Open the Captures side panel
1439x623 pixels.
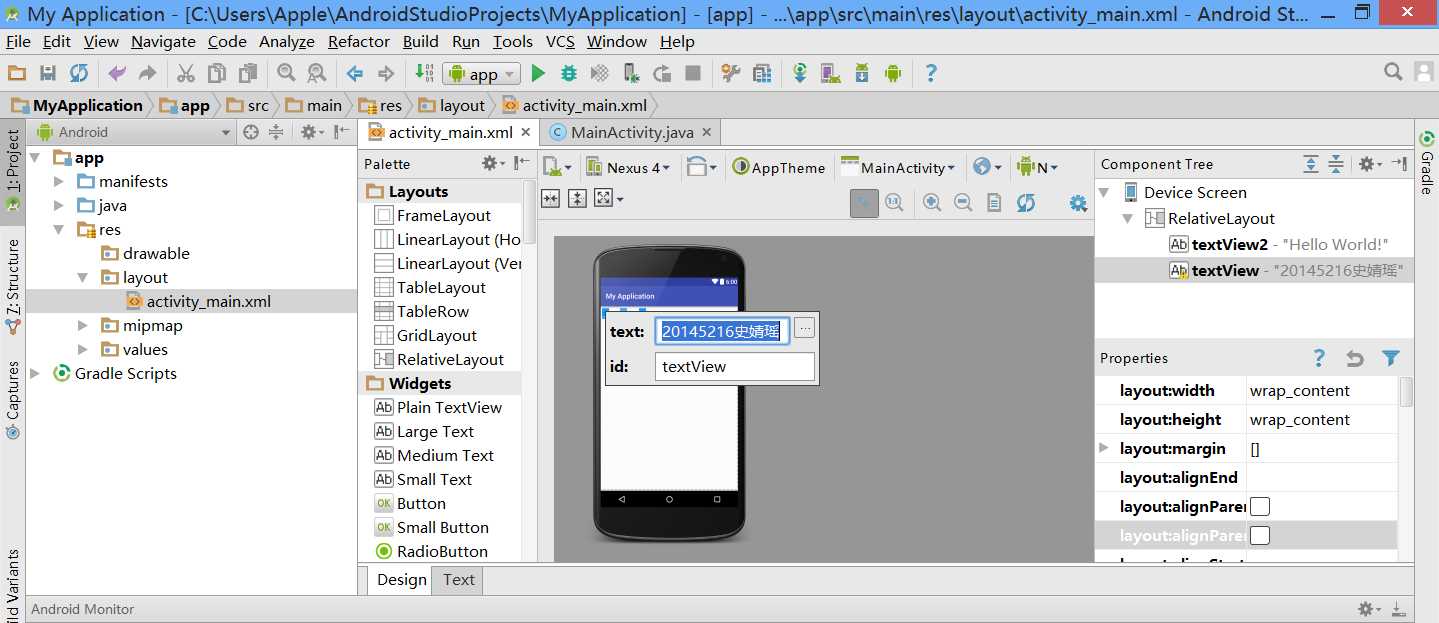[12, 400]
